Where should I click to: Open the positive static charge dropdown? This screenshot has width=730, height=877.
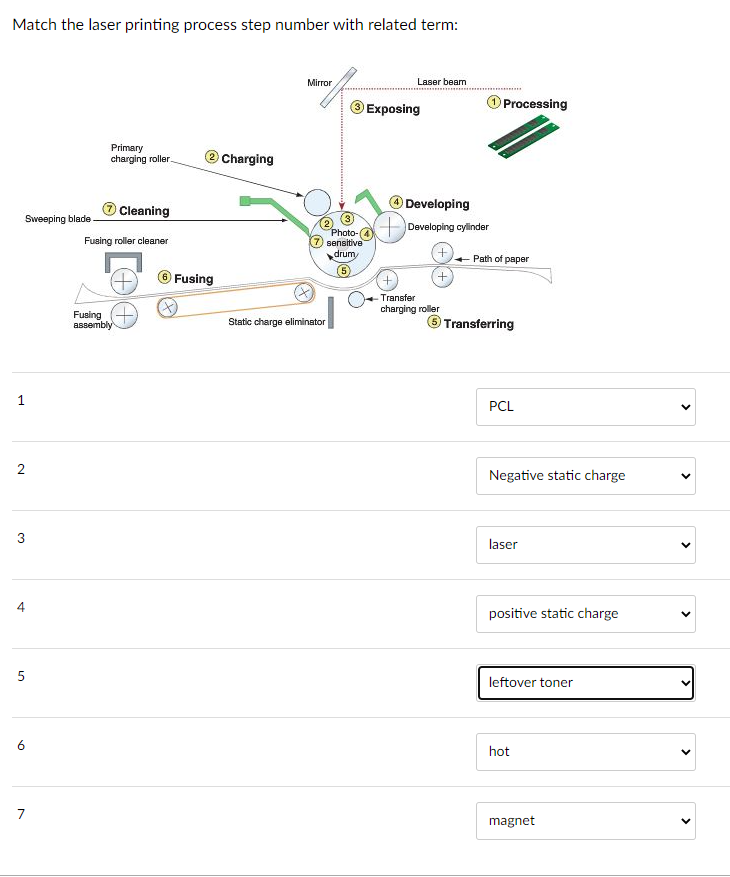click(586, 614)
